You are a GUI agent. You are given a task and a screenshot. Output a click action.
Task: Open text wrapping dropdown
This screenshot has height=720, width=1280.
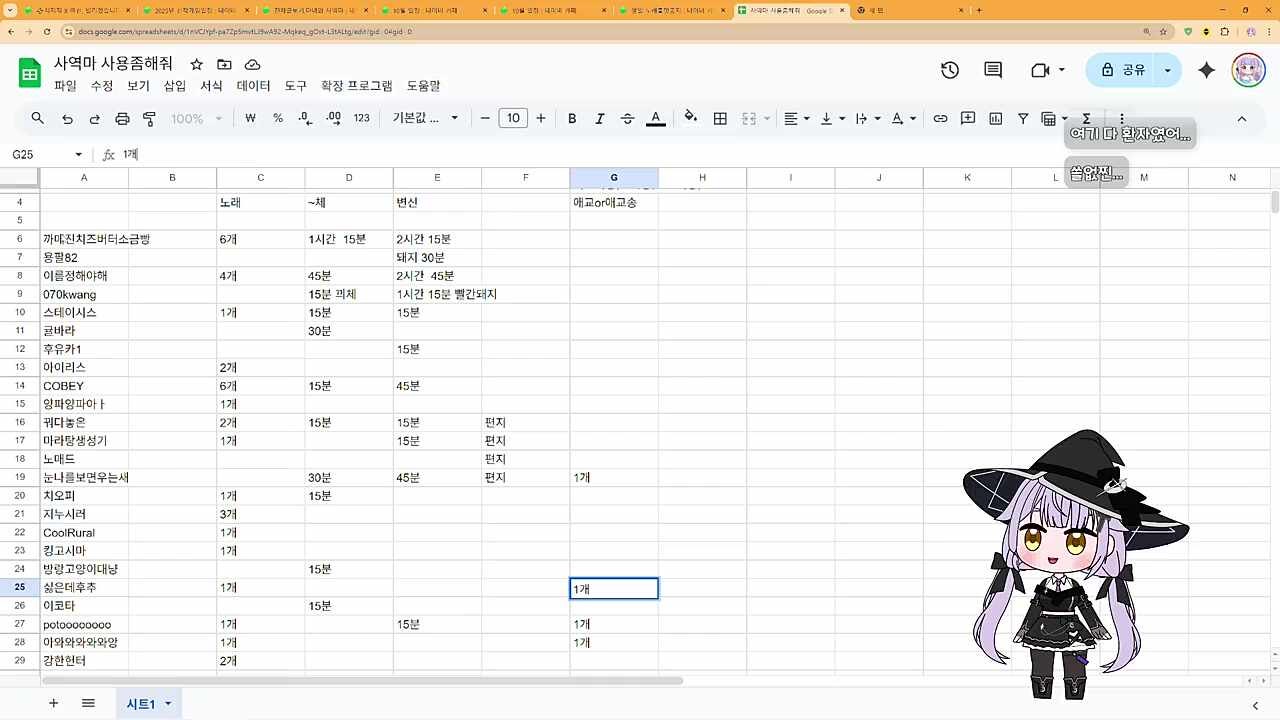tap(868, 118)
